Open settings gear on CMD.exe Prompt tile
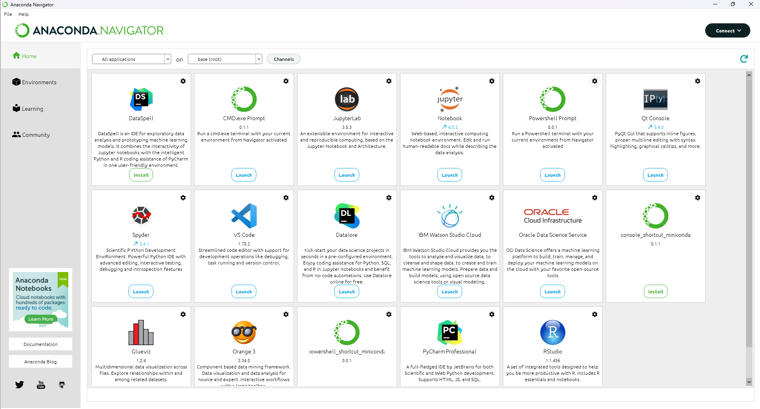Image resolution: width=760 pixels, height=409 pixels. click(286, 81)
